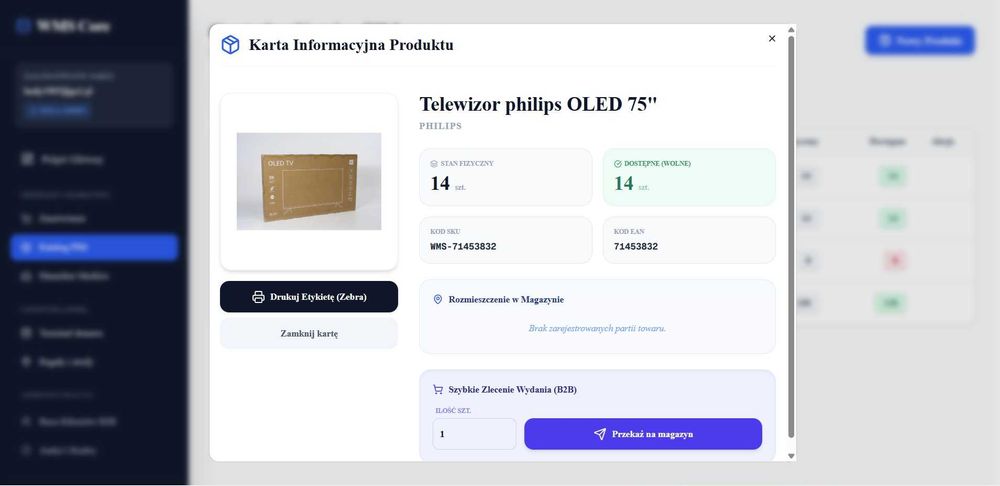1000x486 pixels.
Task: Focus the Ilość szt. quantity field
Action: click(x=474, y=434)
